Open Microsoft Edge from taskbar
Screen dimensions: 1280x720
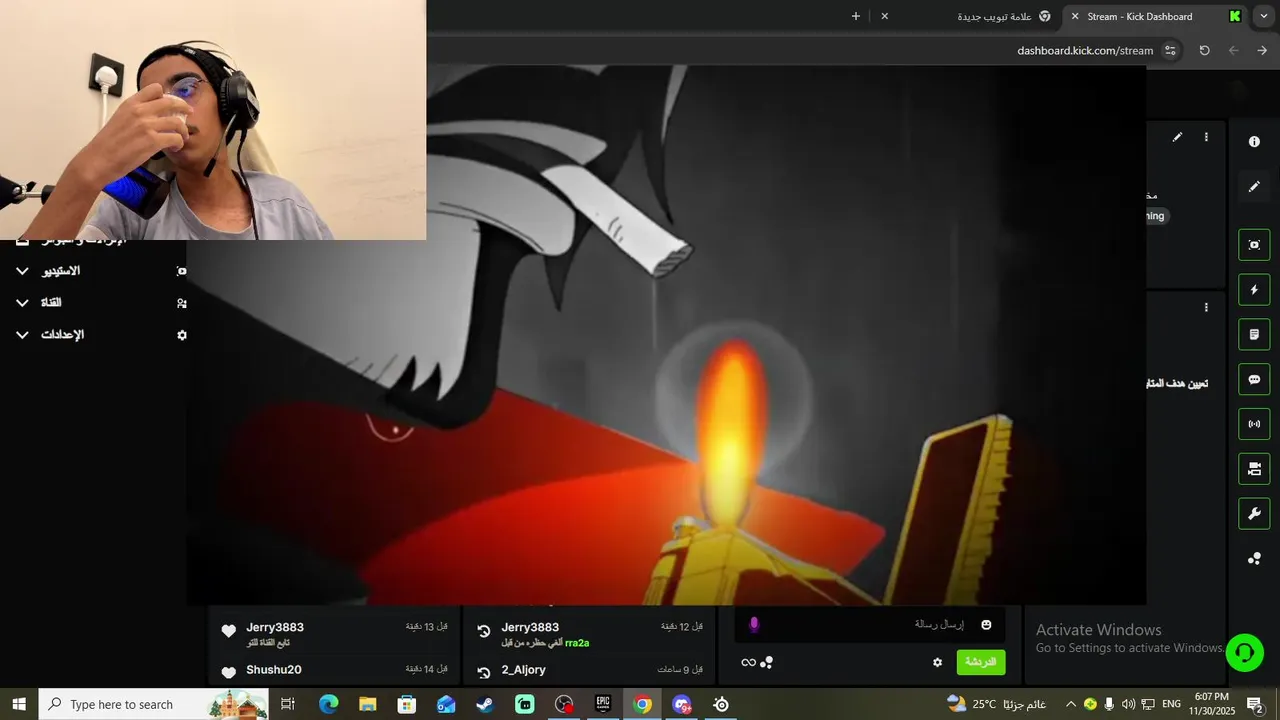point(328,704)
